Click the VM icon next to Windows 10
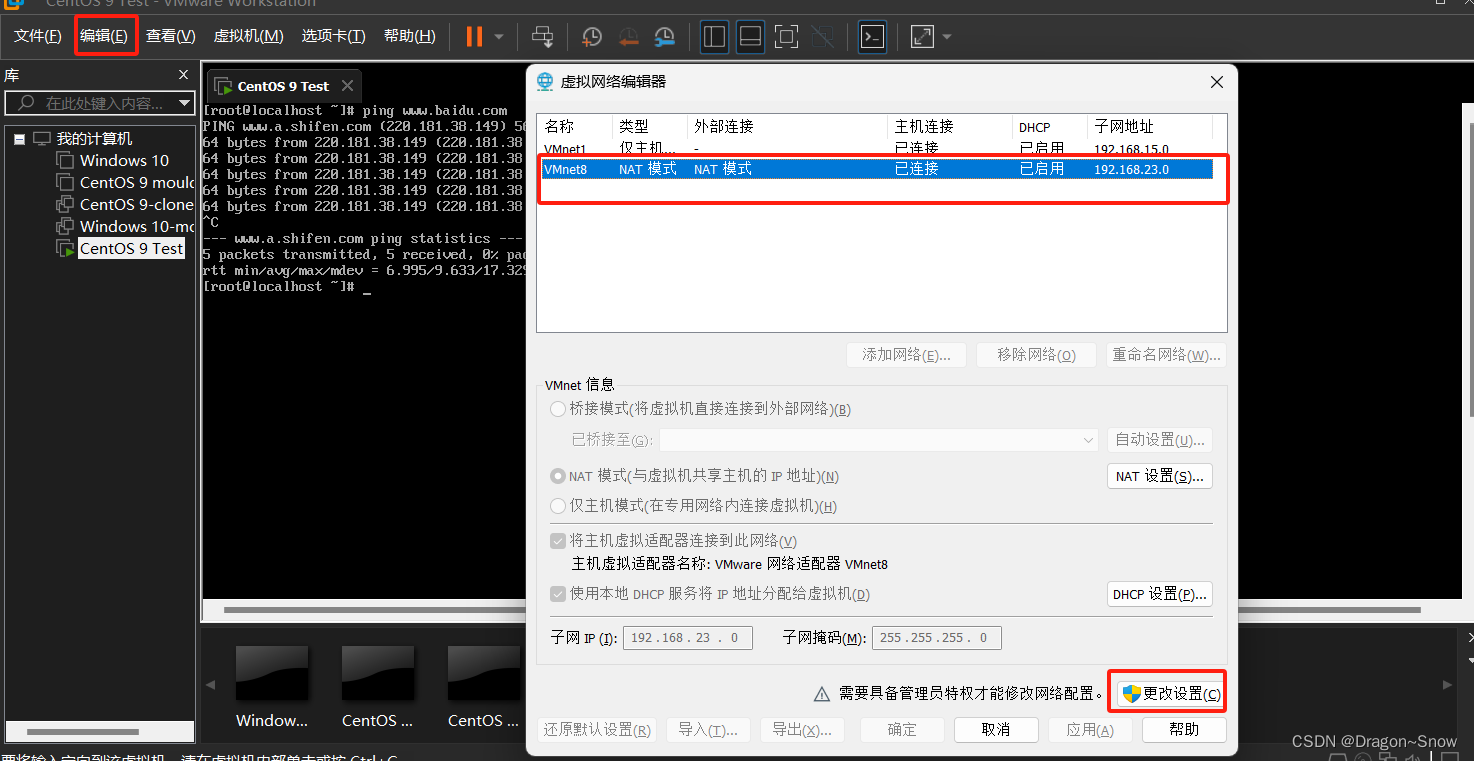1474x761 pixels. pyautogui.click(x=65, y=160)
